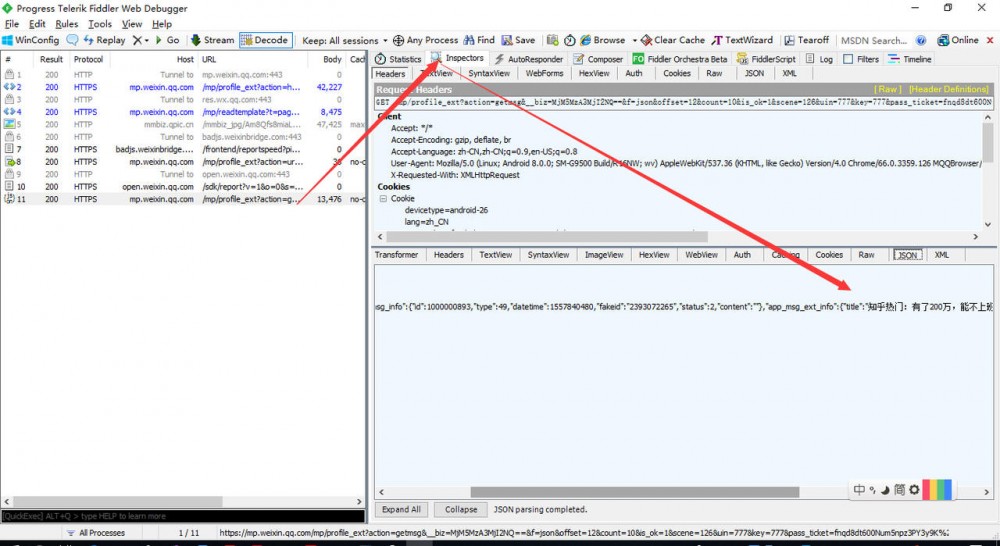The image size is (1000, 546).
Task: Select the response TextView tab
Action: [x=496, y=255]
